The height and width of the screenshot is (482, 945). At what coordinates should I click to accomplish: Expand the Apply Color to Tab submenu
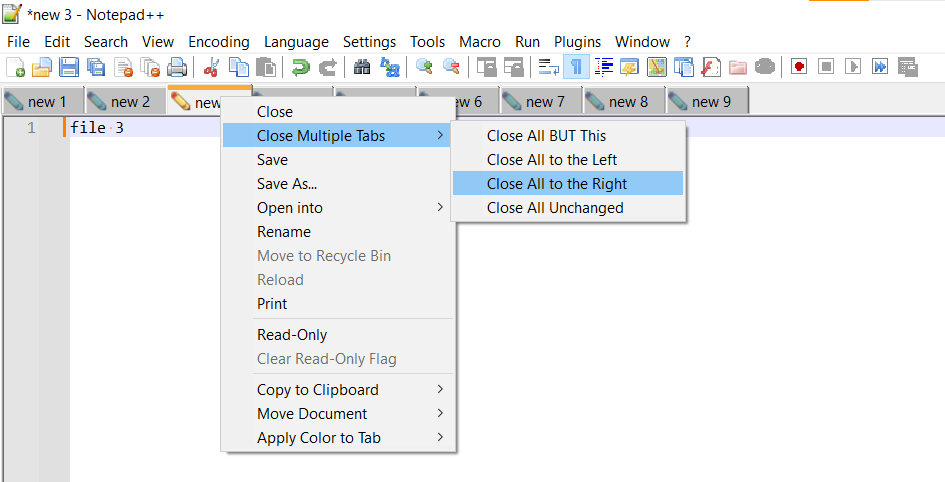(338, 438)
